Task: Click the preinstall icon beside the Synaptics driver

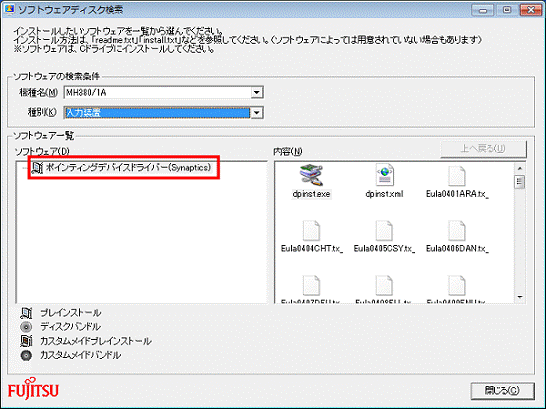Action: coord(37,168)
